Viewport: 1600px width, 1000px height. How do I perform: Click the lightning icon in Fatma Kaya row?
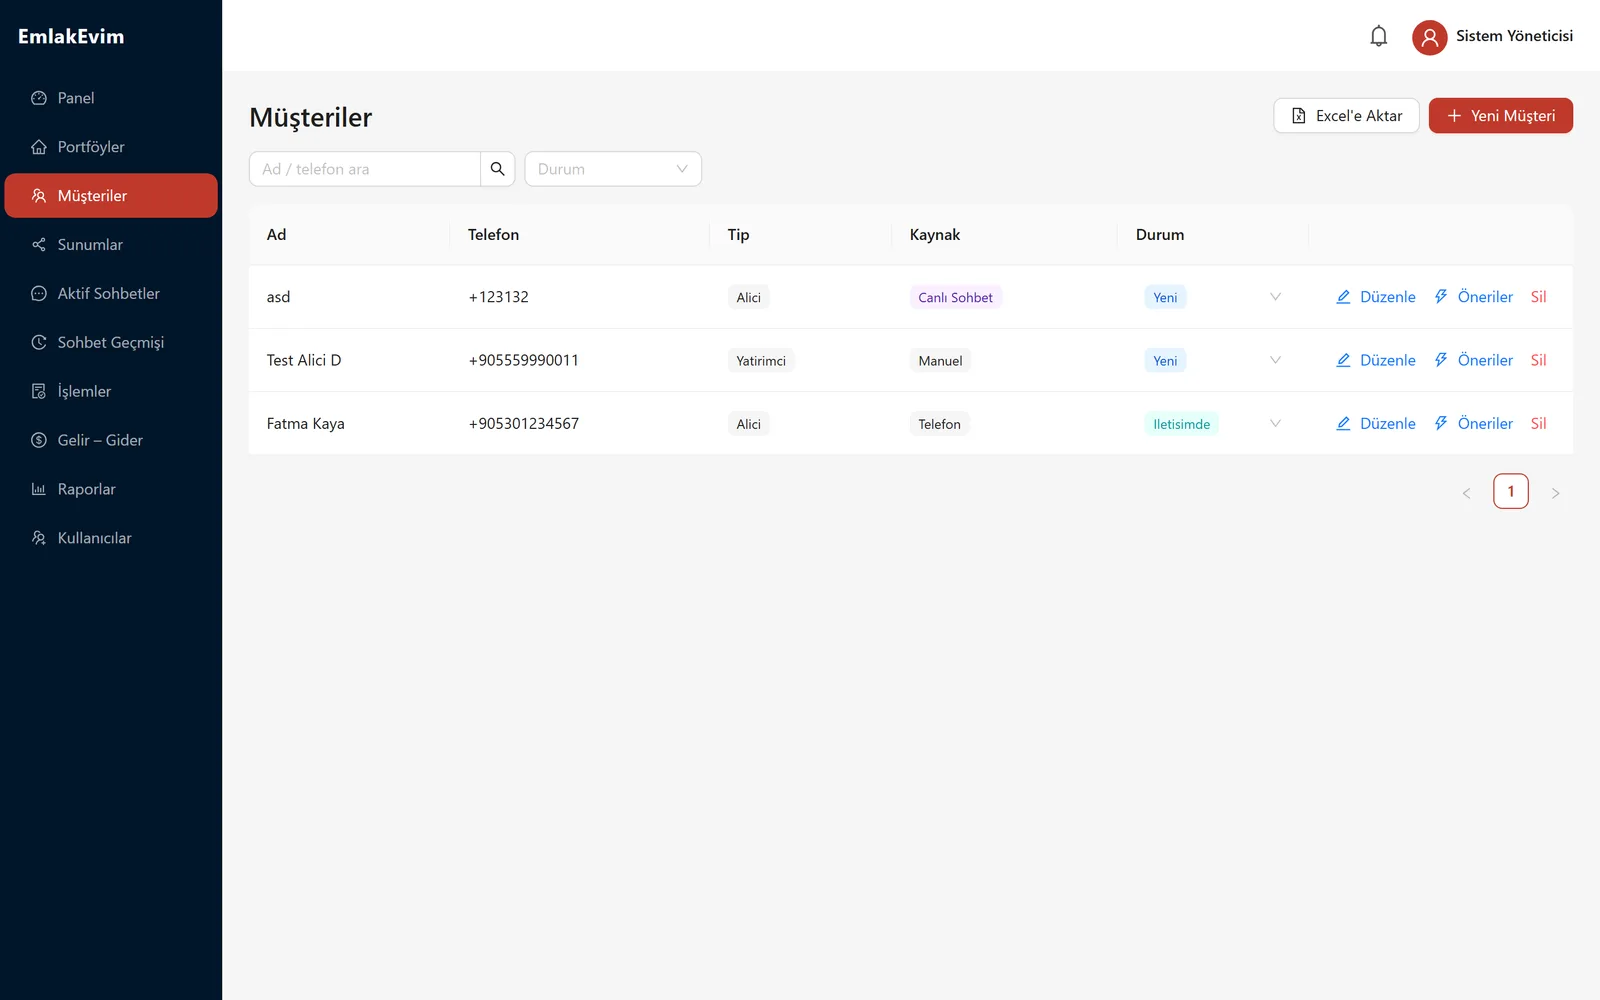(1441, 423)
